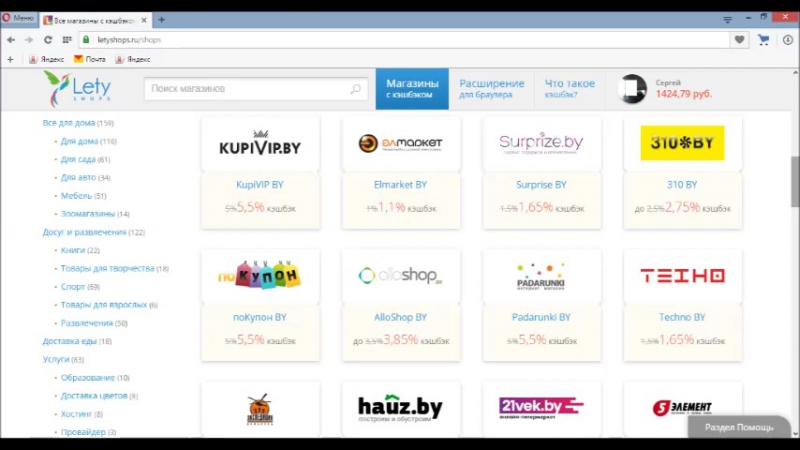Open subcategory Товары для творчества
800x450 pixels.
(x=107, y=268)
